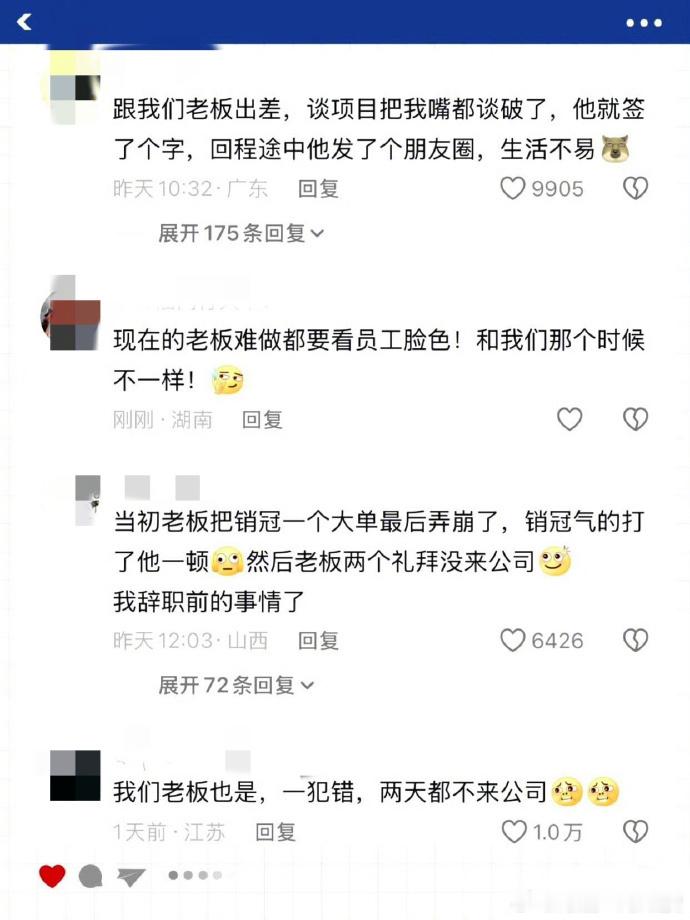
Task: Reply to the Hunan comment
Action: pyautogui.click(x=262, y=420)
